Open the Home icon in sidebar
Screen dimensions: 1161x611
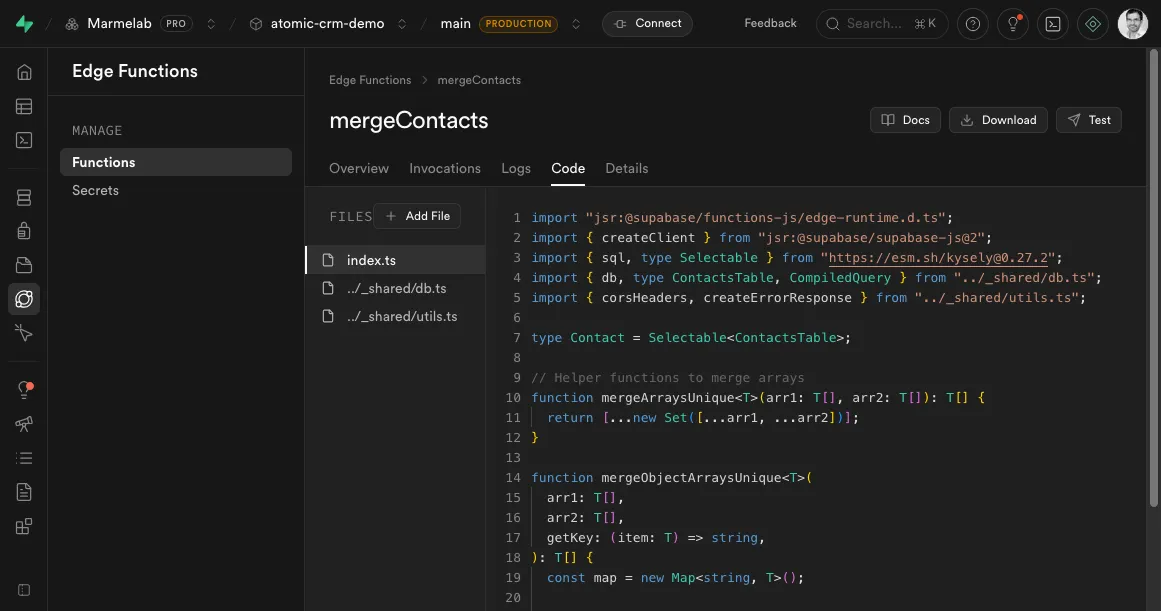click(24, 72)
